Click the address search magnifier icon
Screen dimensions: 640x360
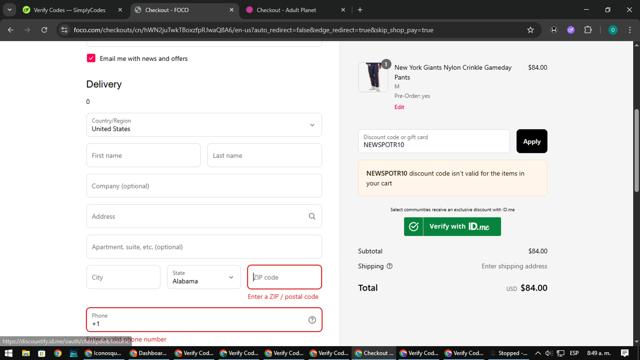coord(312,216)
